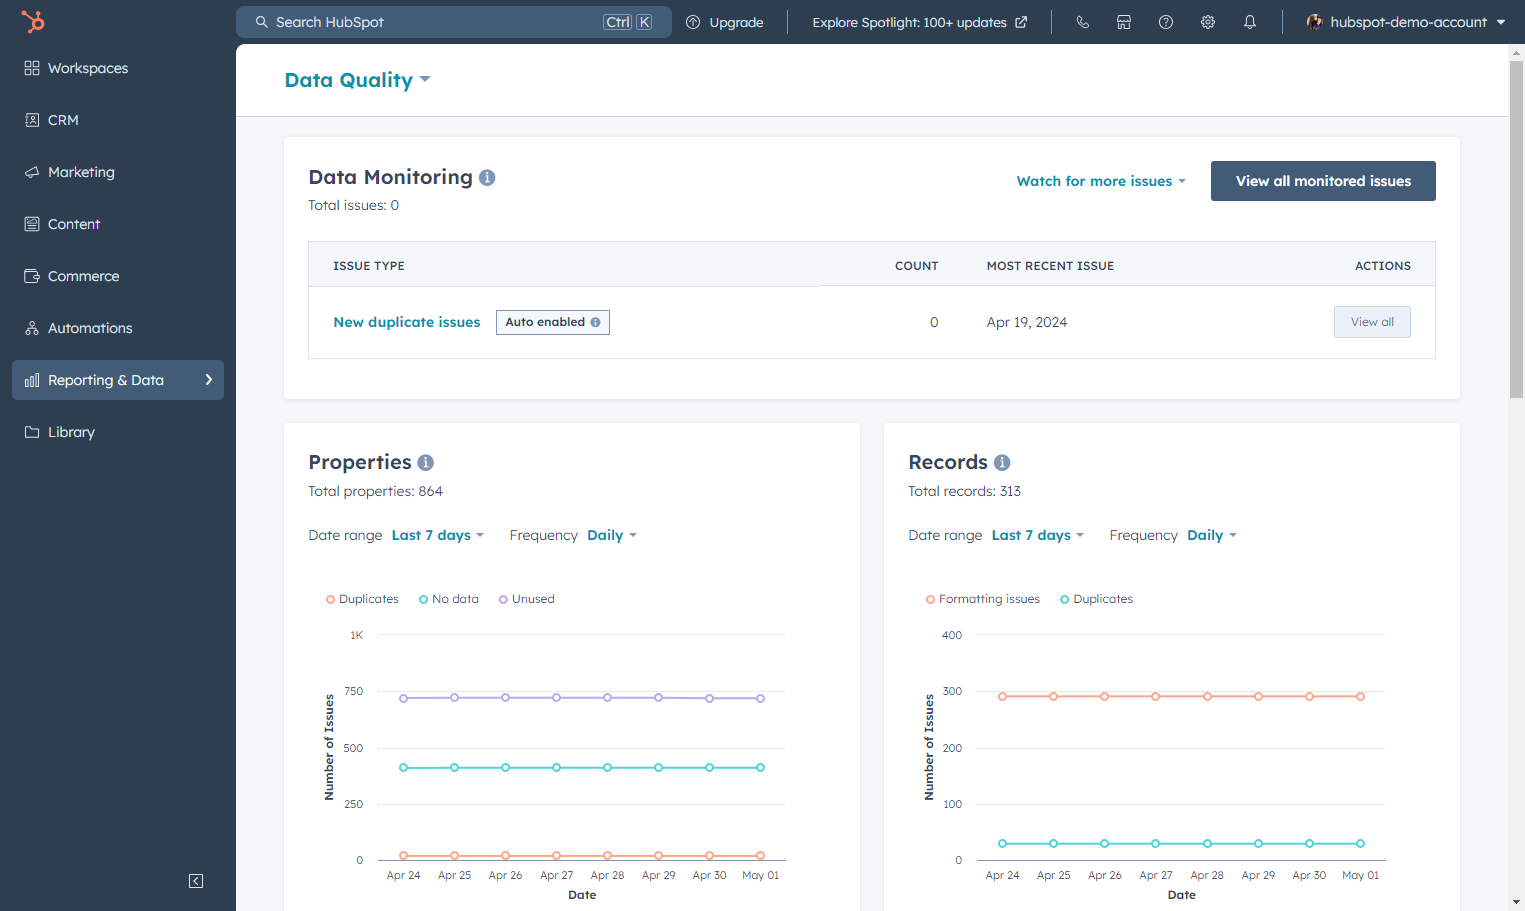This screenshot has height=911, width=1525.
Task: Open Marketing menu in sidebar
Action: (x=118, y=172)
